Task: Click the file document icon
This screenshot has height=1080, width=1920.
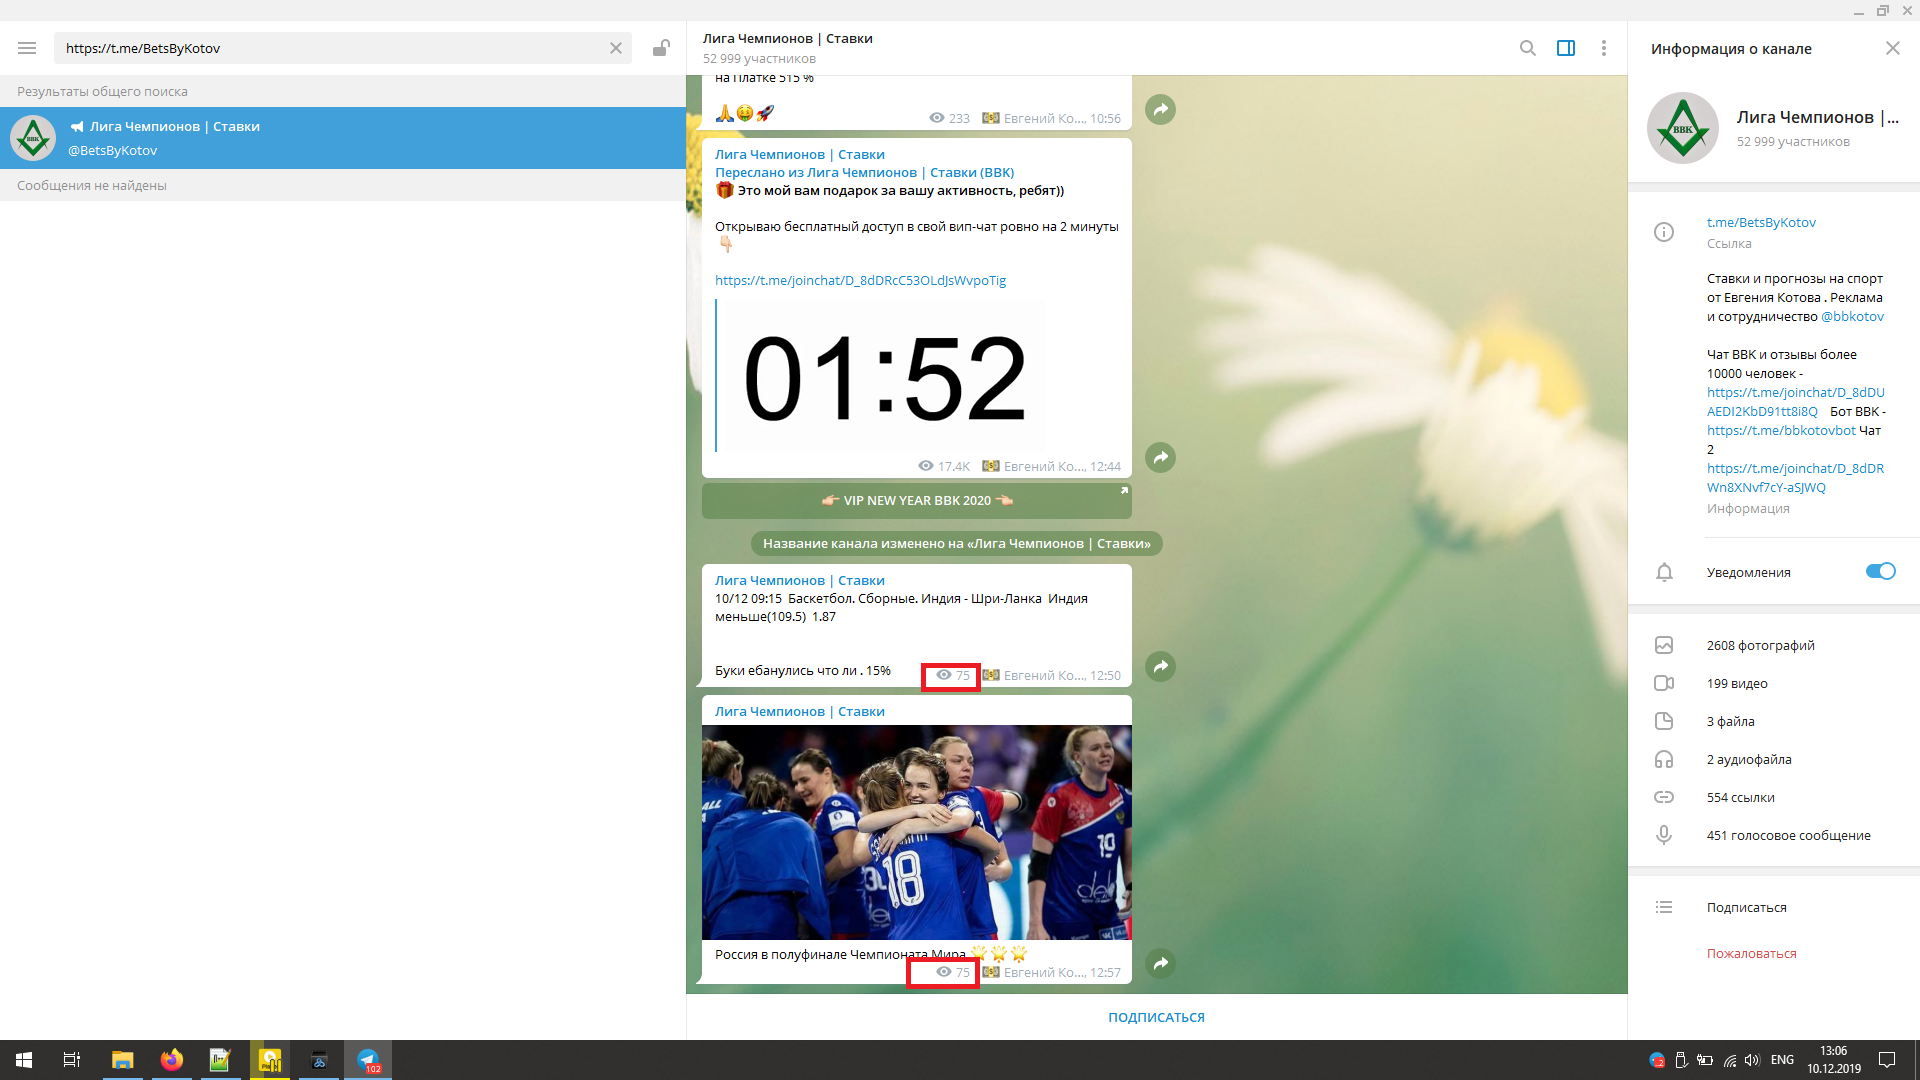Action: coord(1664,721)
